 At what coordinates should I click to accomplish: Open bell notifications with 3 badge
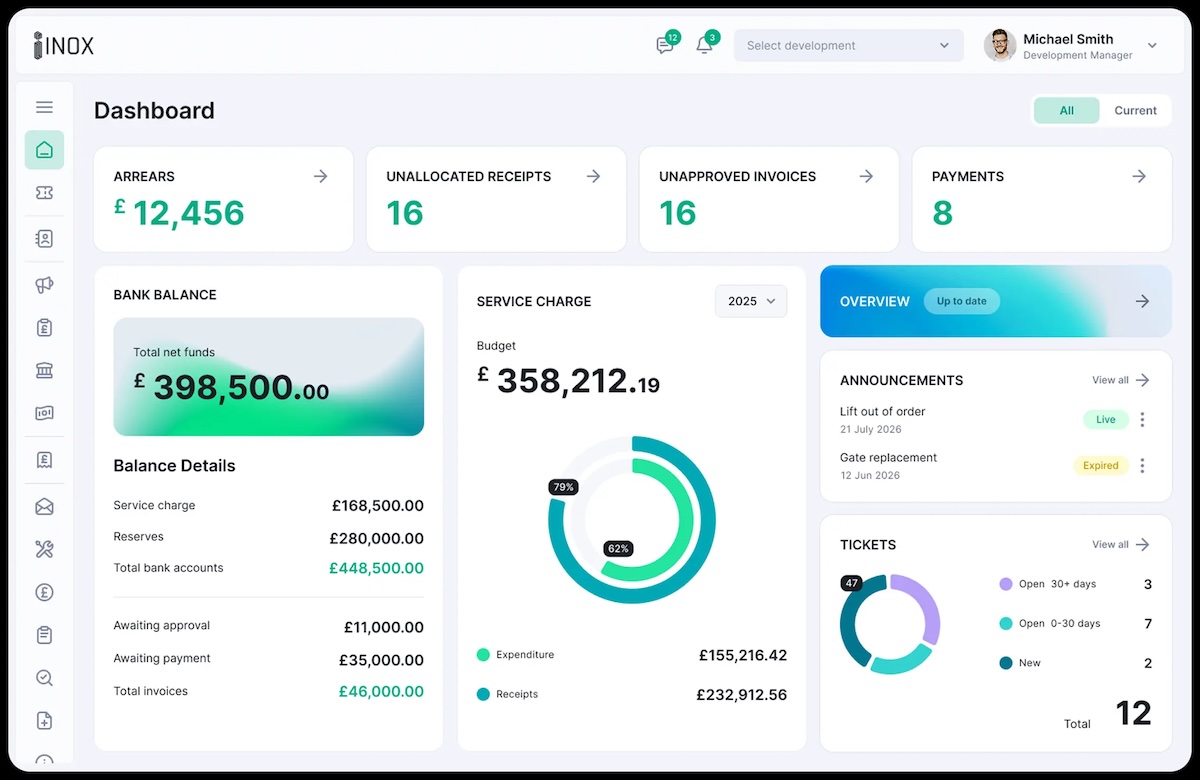pos(705,45)
